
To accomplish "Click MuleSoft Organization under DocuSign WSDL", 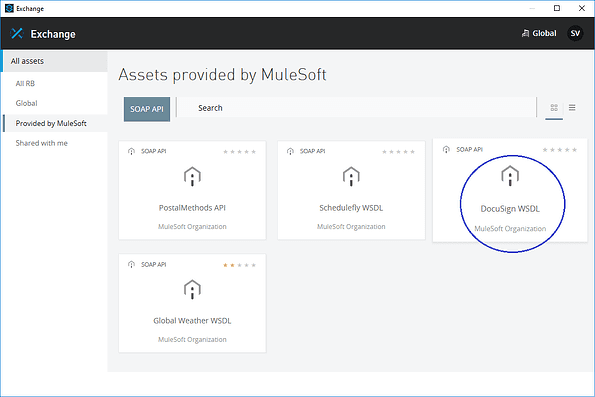I will (510, 228).
